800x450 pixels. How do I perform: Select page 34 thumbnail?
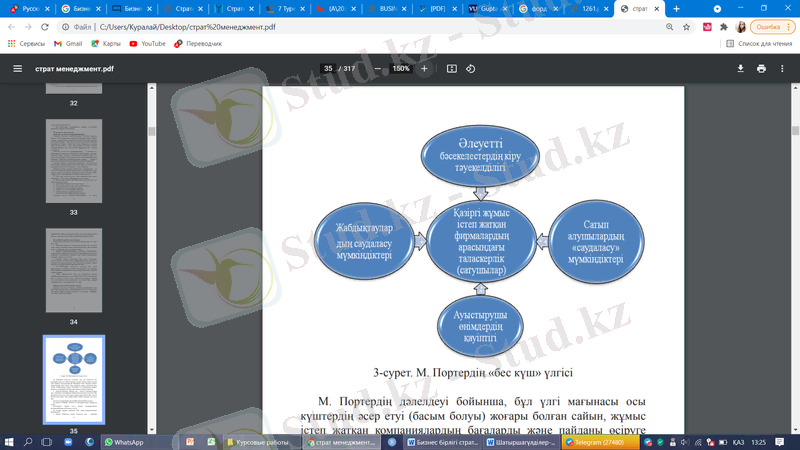74,270
